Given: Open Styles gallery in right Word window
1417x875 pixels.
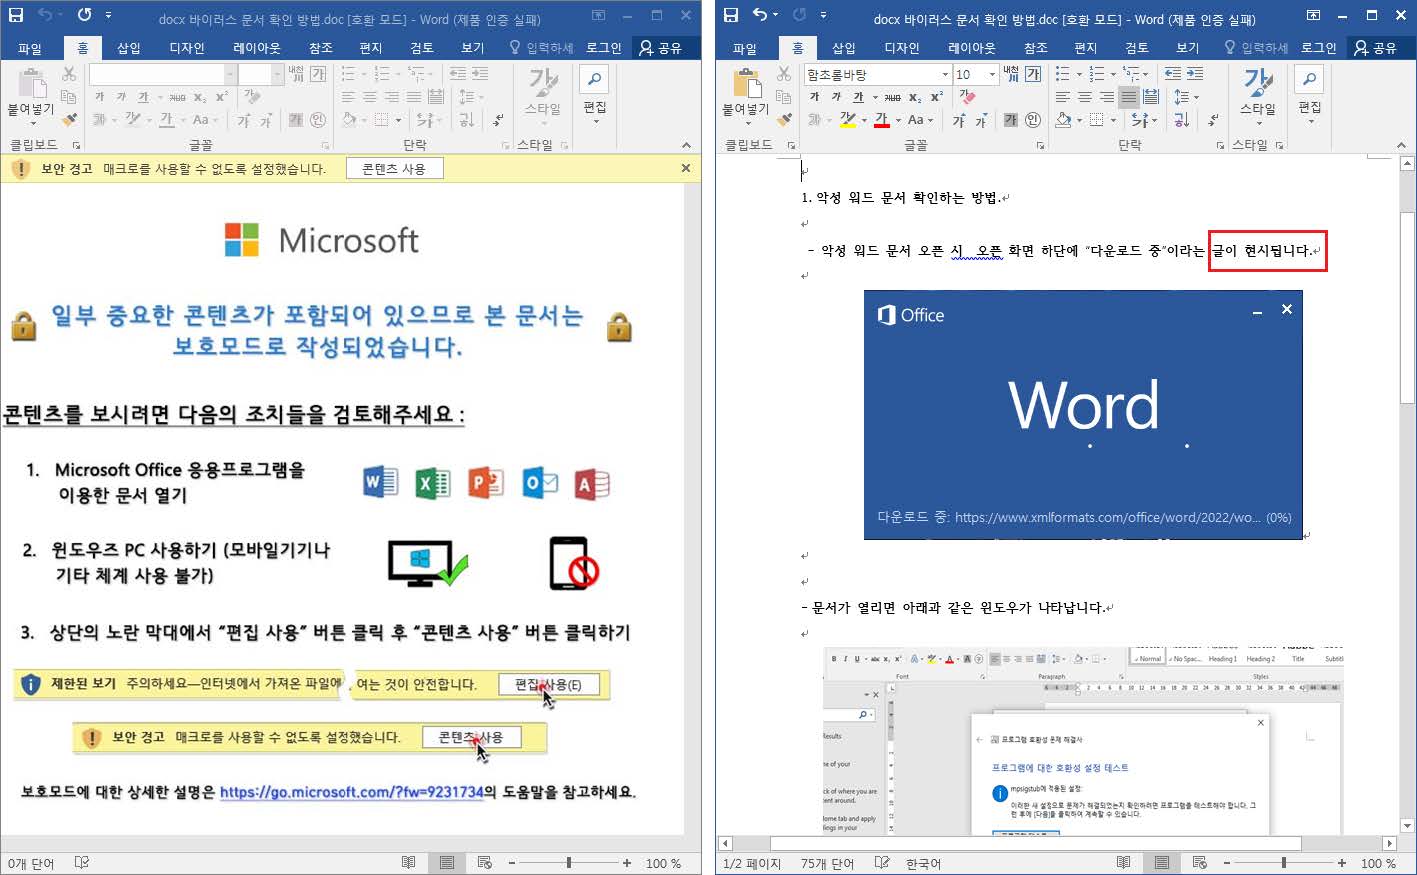Looking at the screenshot, I should 1258,93.
